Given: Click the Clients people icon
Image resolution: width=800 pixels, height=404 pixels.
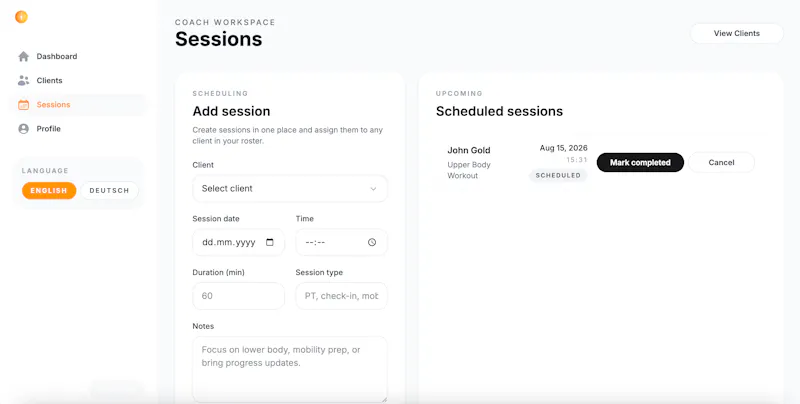Looking at the screenshot, I should (x=23, y=81).
